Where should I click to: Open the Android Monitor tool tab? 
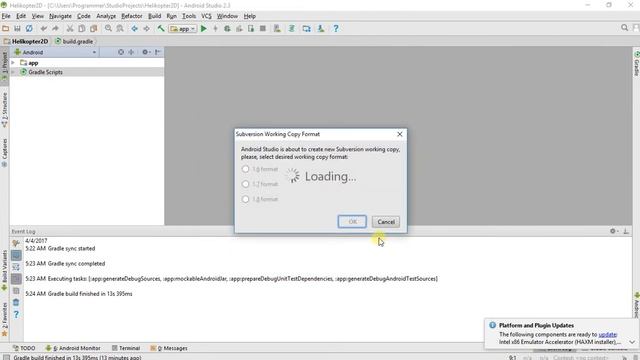click(73, 348)
